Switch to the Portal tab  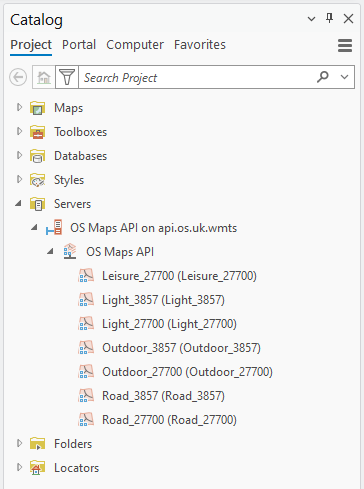79,45
